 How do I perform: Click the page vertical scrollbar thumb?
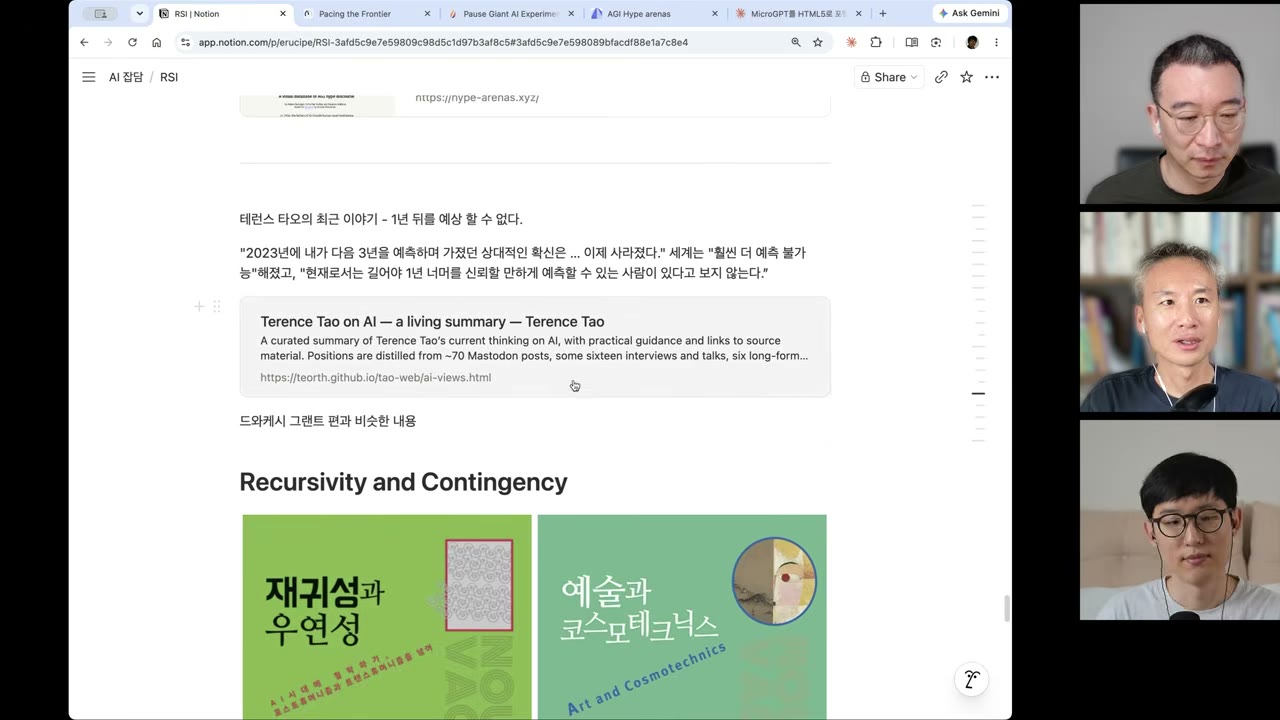(x=1006, y=608)
